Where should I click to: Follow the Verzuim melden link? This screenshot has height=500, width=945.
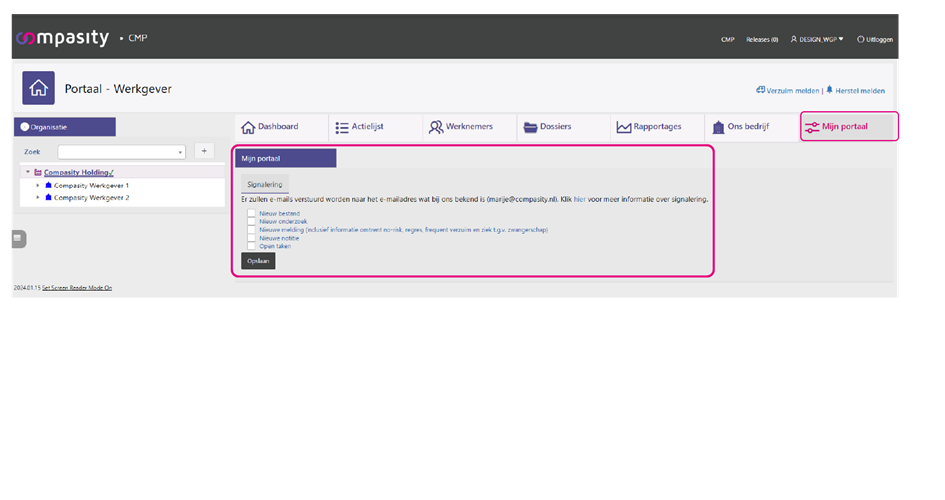pyautogui.click(x=793, y=90)
